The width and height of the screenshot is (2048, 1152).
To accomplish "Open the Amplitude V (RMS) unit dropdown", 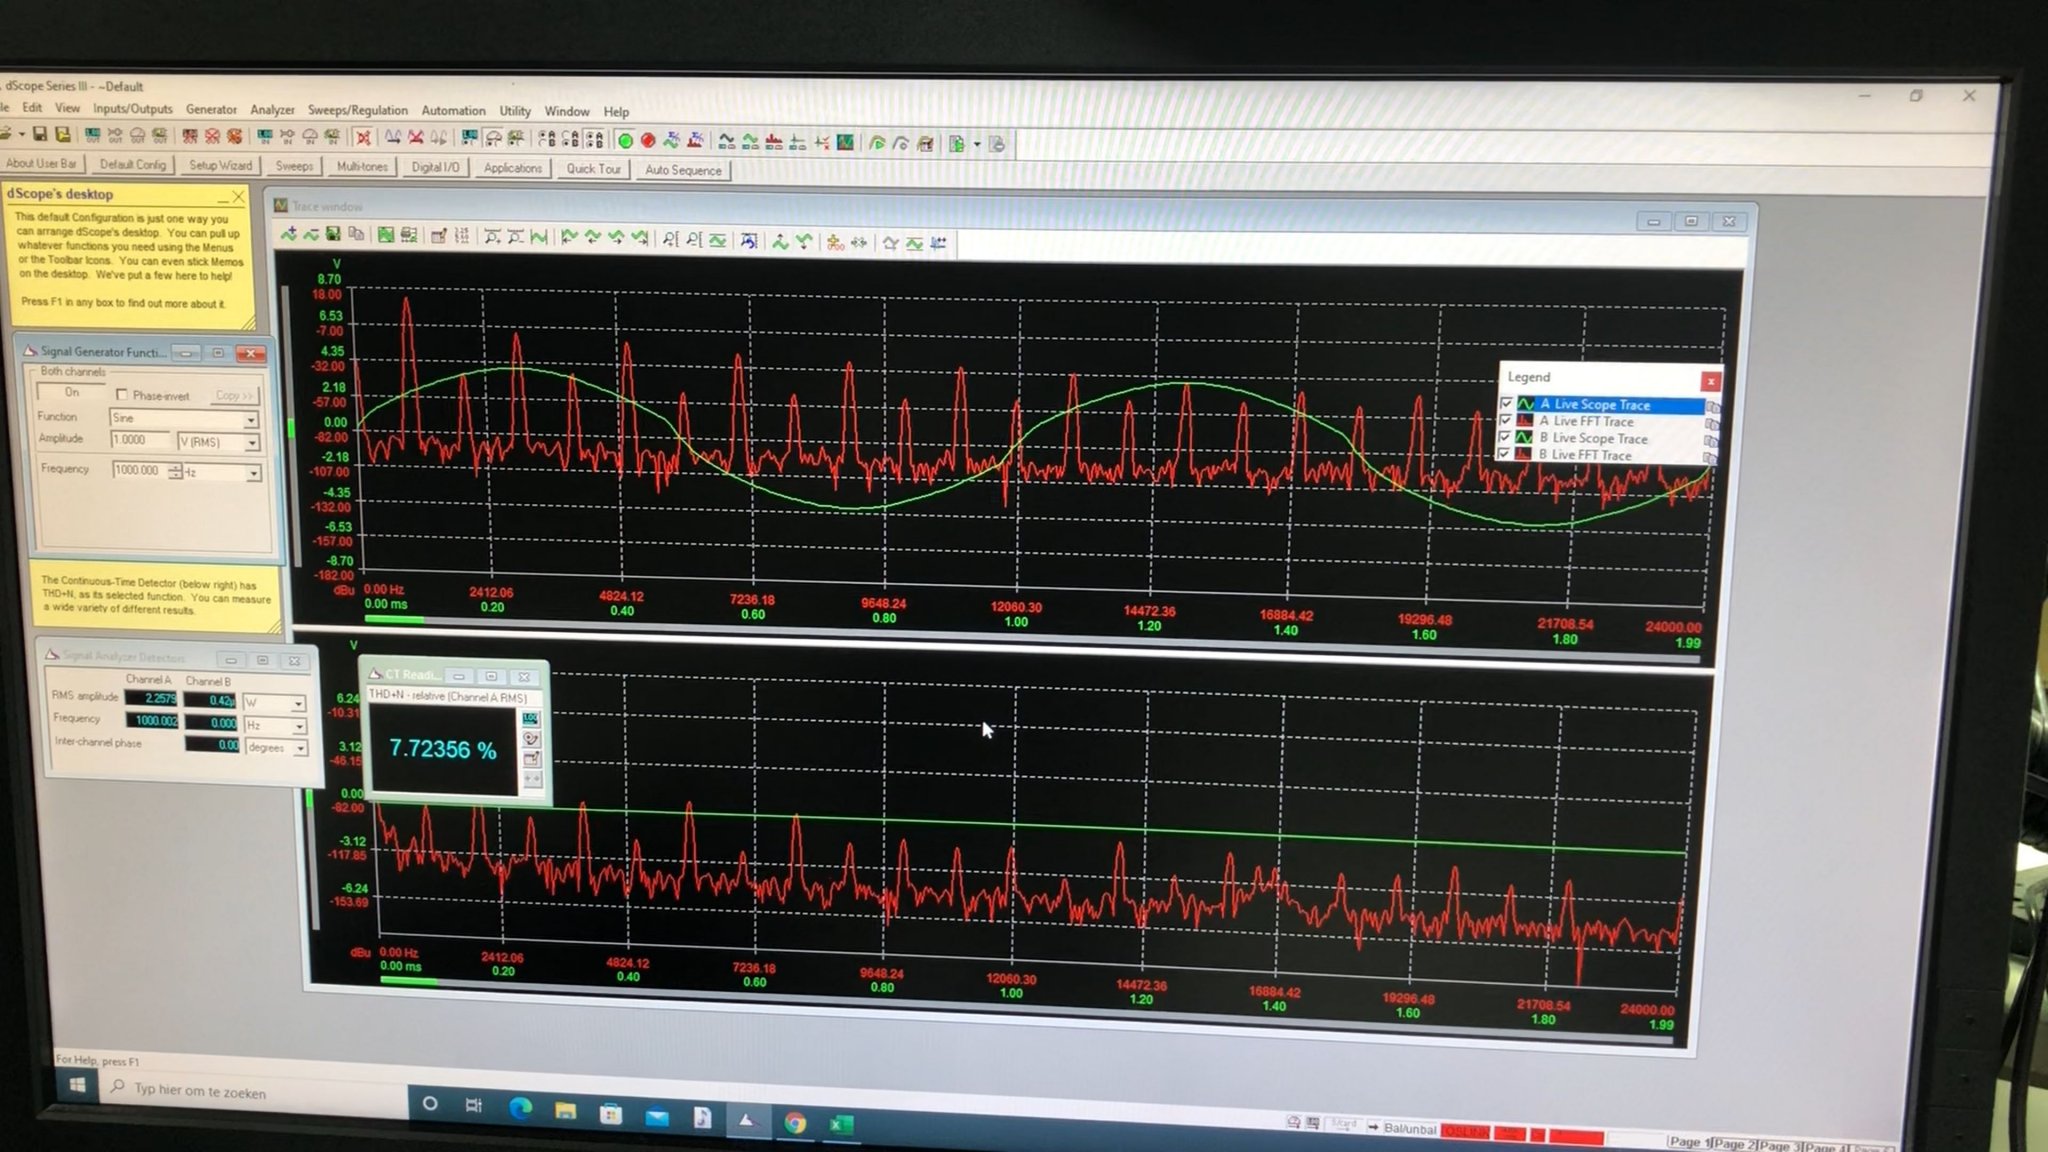I will 252,443.
